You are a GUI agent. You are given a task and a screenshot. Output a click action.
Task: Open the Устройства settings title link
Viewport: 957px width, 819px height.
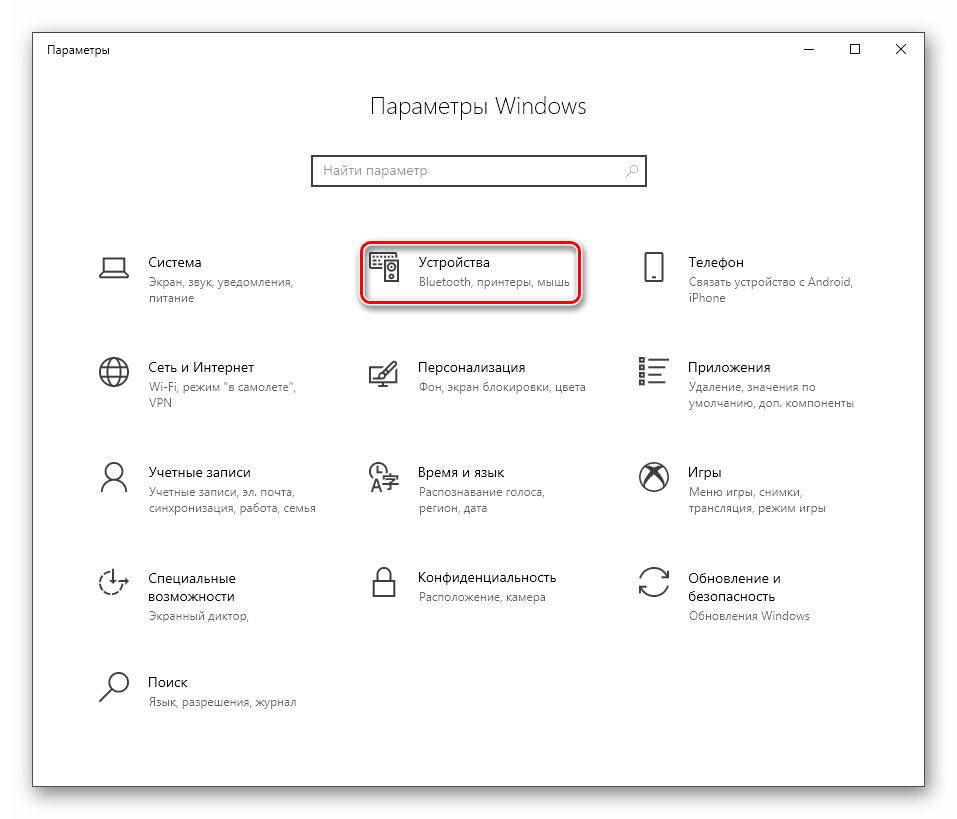point(454,262)
